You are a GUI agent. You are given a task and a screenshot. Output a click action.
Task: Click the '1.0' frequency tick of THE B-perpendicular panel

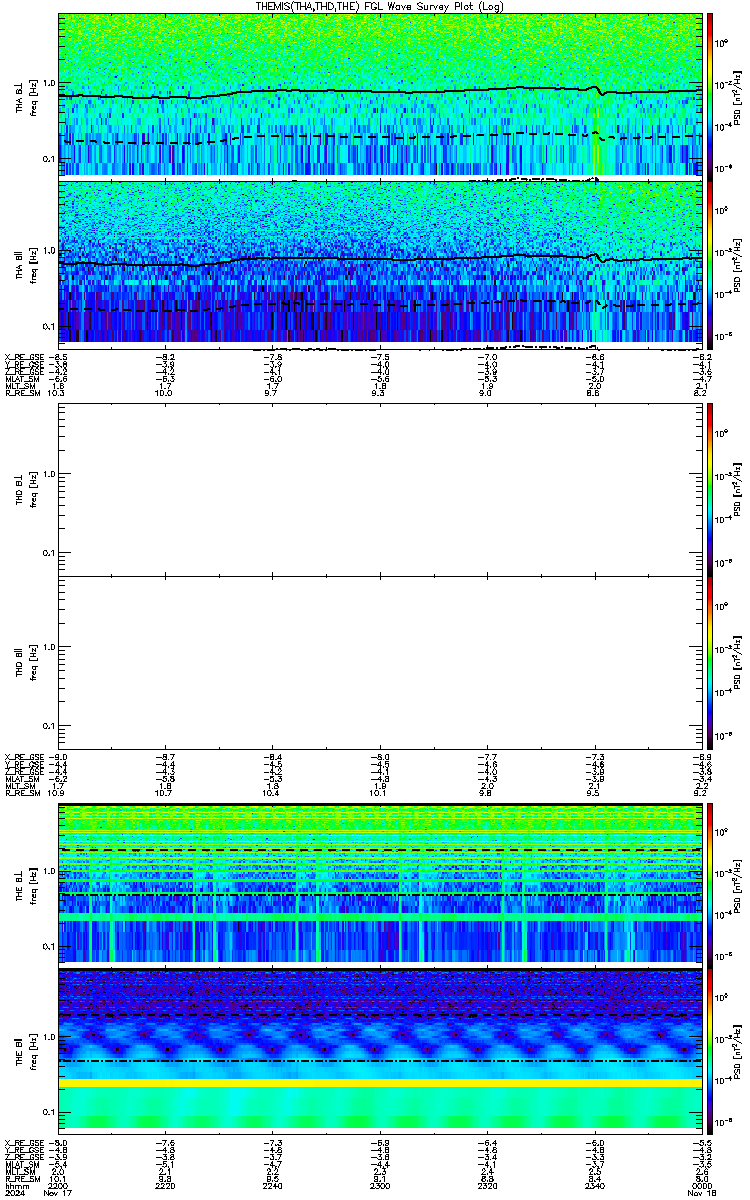coord(49,872)
